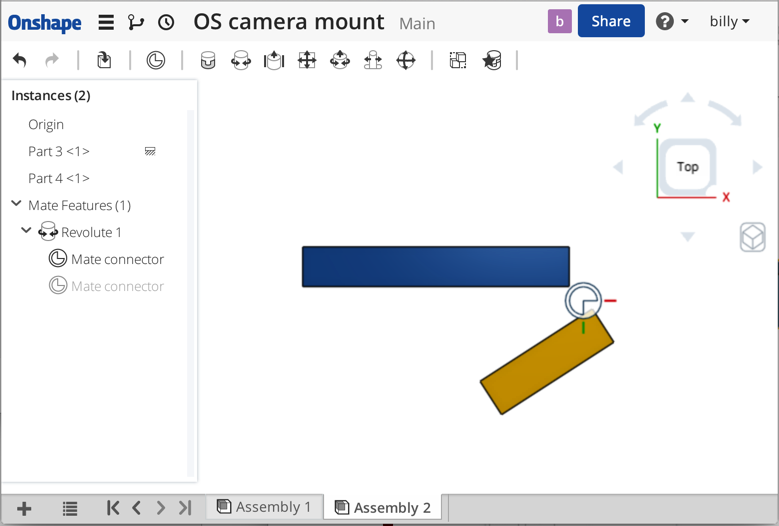Toggle the fixed icon on Part 3

pyautogui.click(x=150, y=151)
